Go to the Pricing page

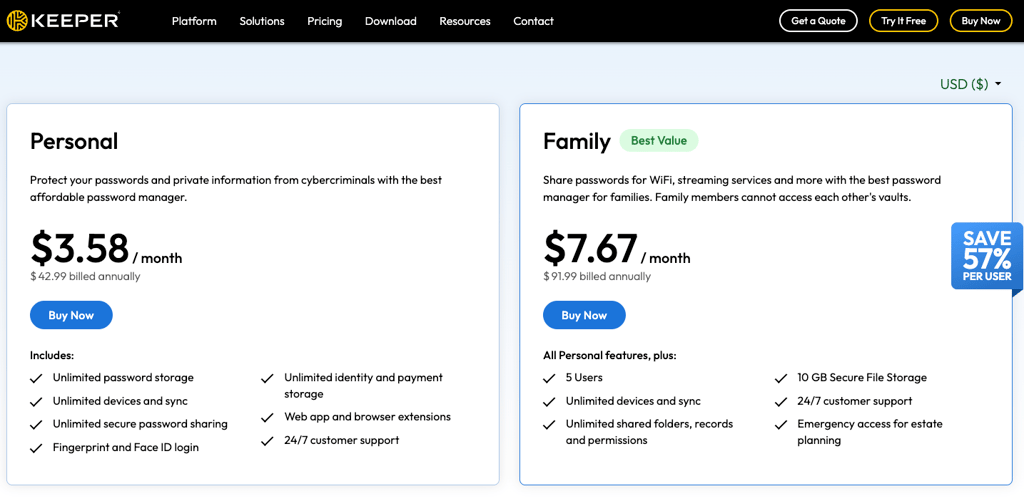[x=325, y=21]
